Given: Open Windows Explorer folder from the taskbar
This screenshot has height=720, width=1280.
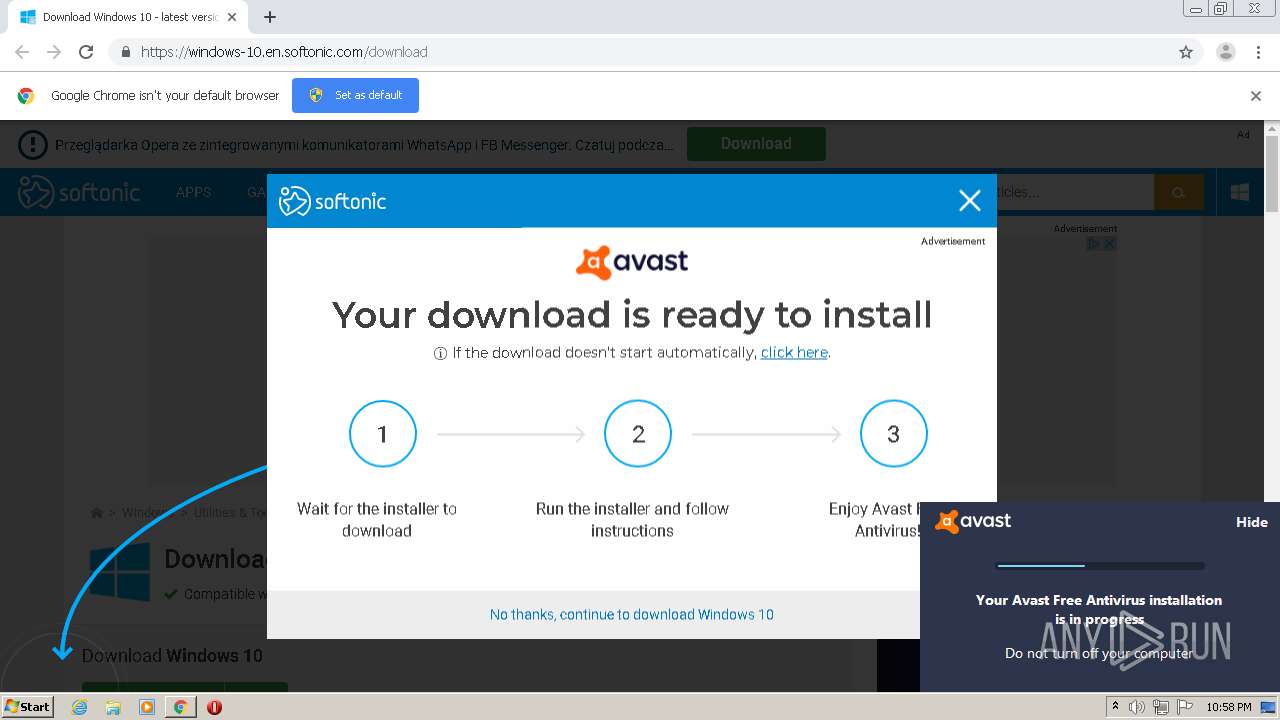Looking at the screenshot, I should [x=113, y=707].
